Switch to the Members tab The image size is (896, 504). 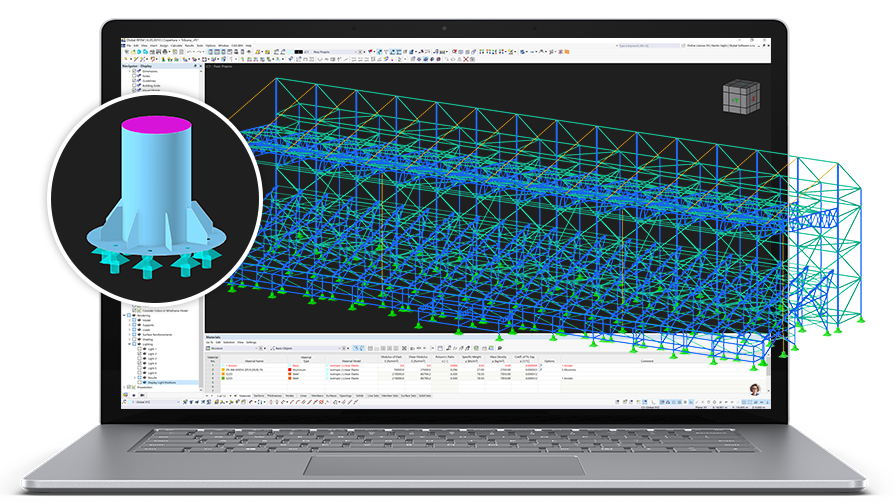coord(317,395)
